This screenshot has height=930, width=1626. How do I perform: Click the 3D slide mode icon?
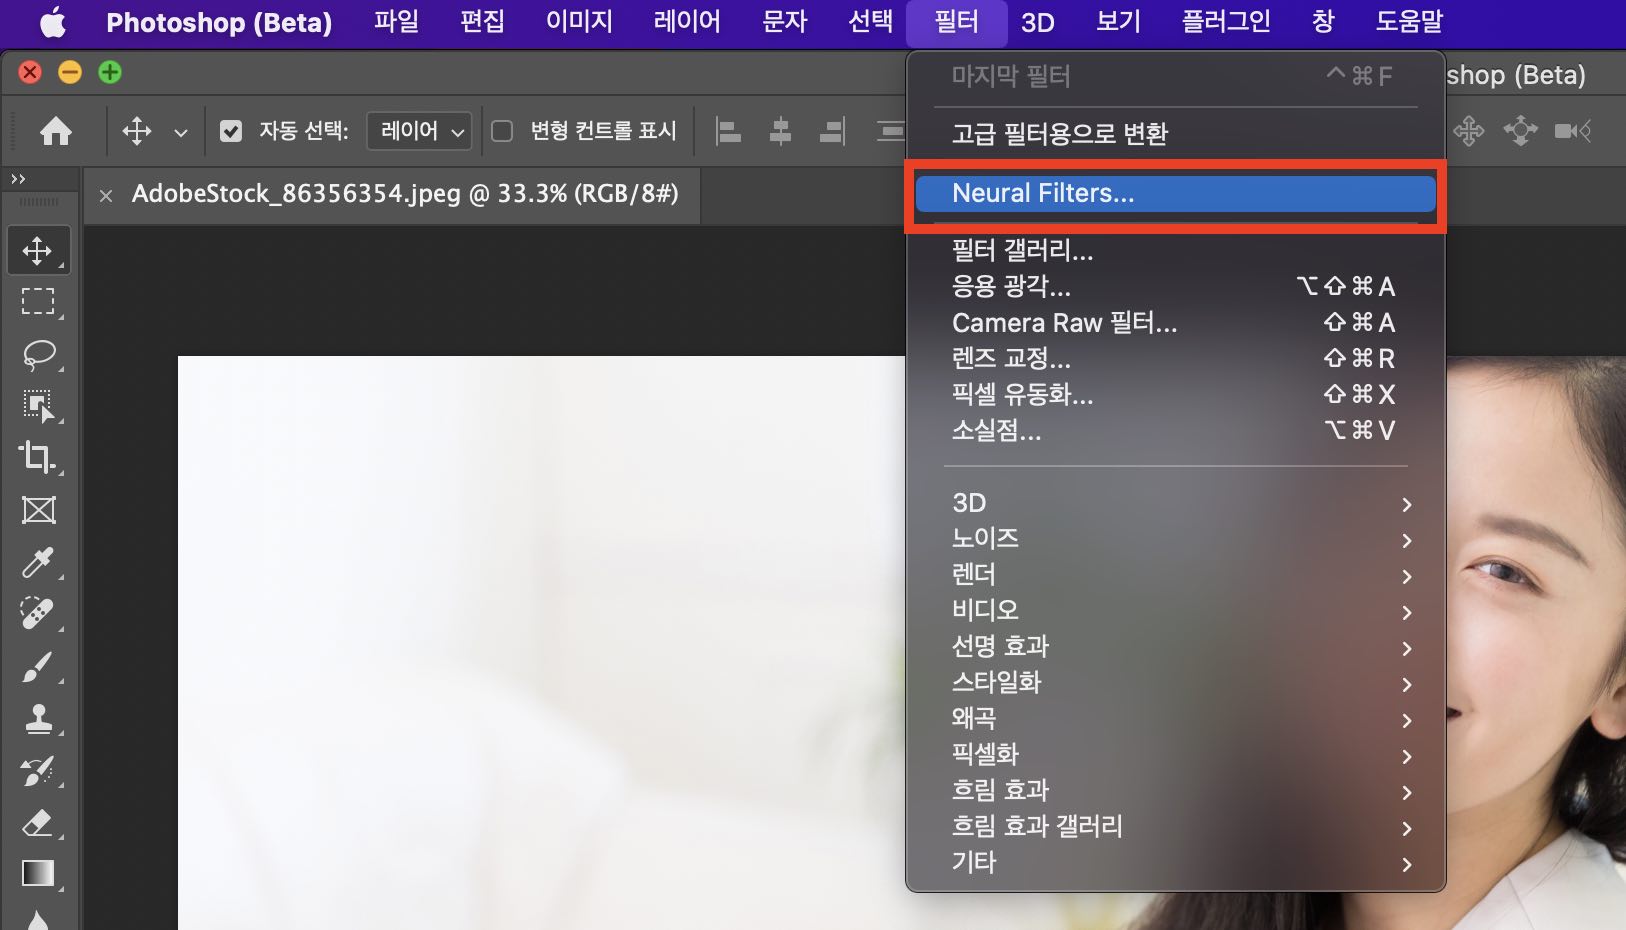1520,131
